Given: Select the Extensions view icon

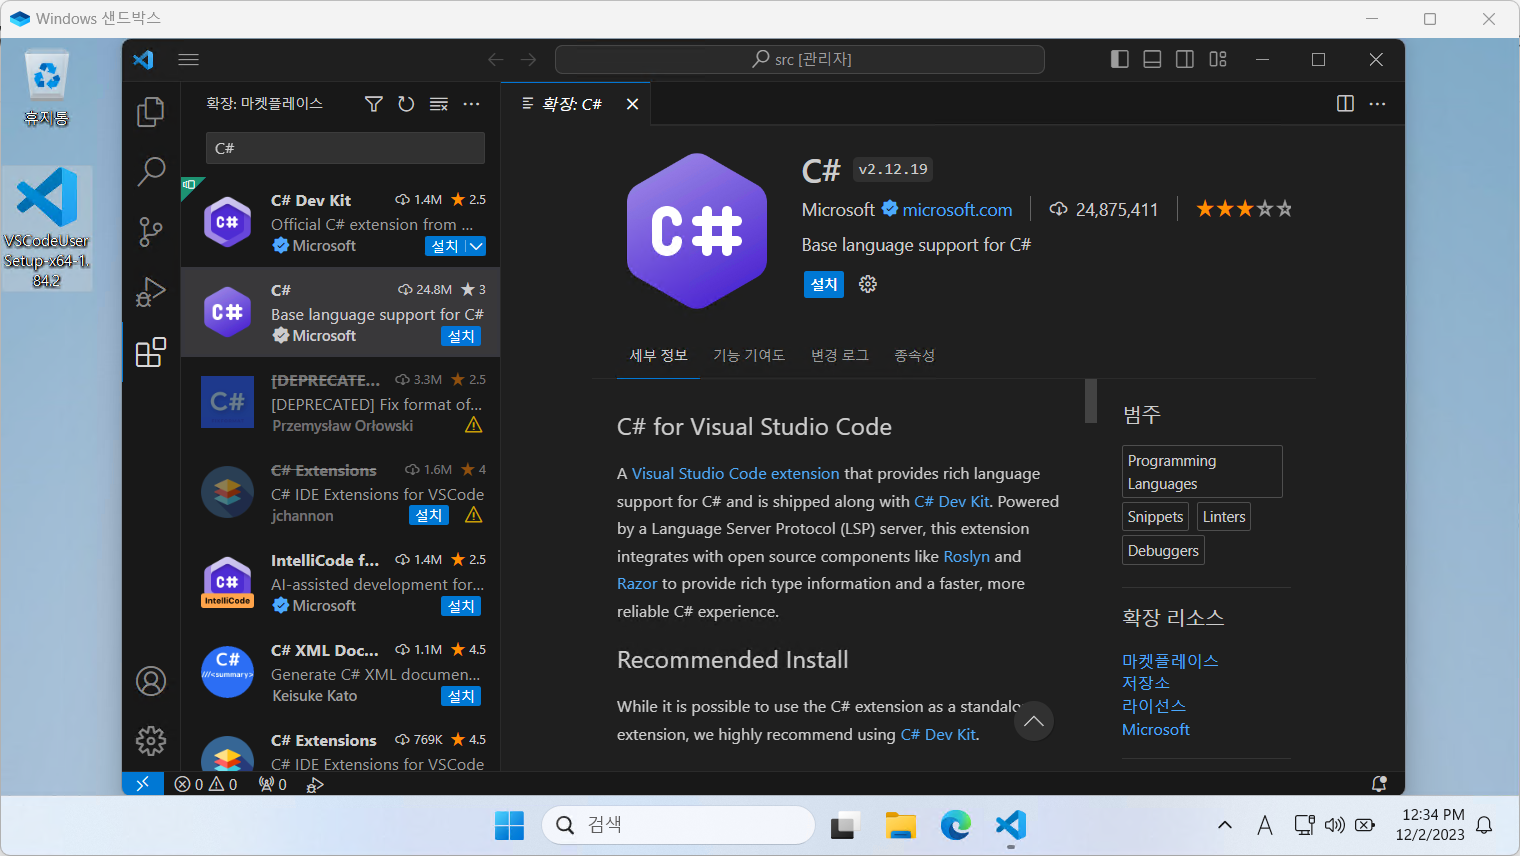Looking at the screenshot, I should [x=151, y=352].
